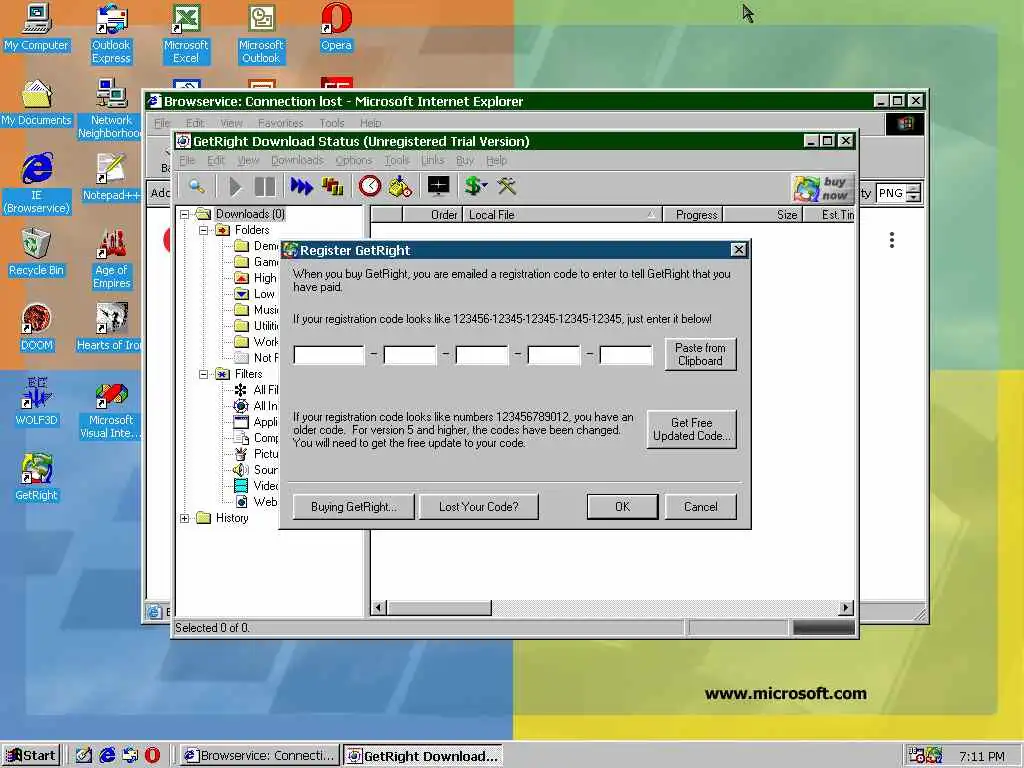Select the Opera desktop icon
This screenshot has height=768, width=1024.
point(336,27)
